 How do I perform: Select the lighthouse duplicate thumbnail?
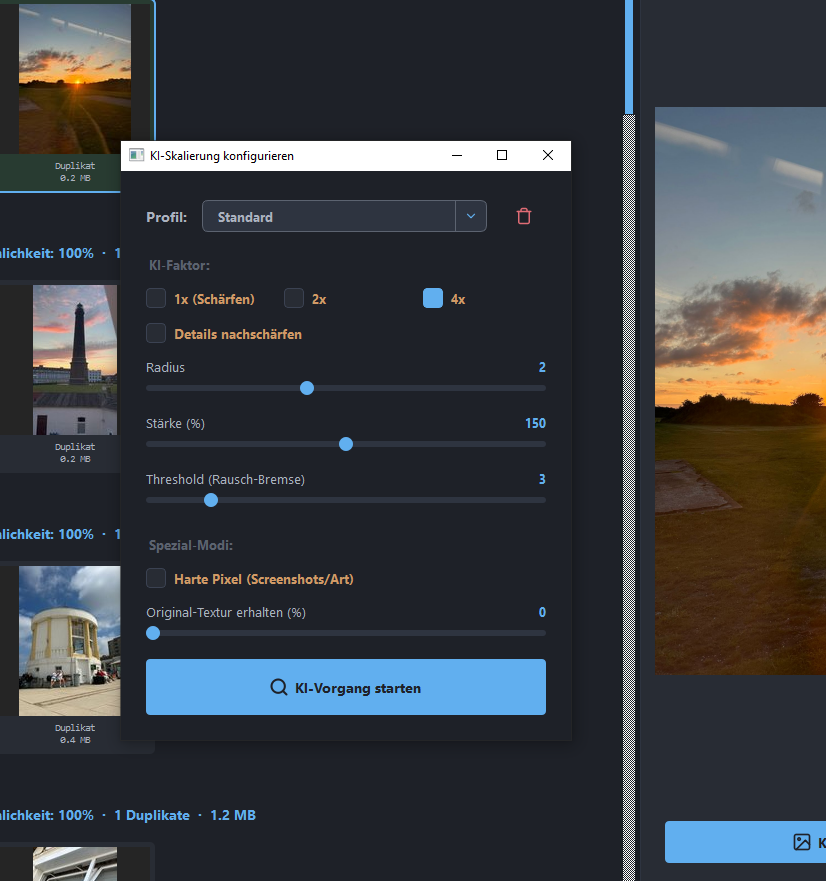75,360
